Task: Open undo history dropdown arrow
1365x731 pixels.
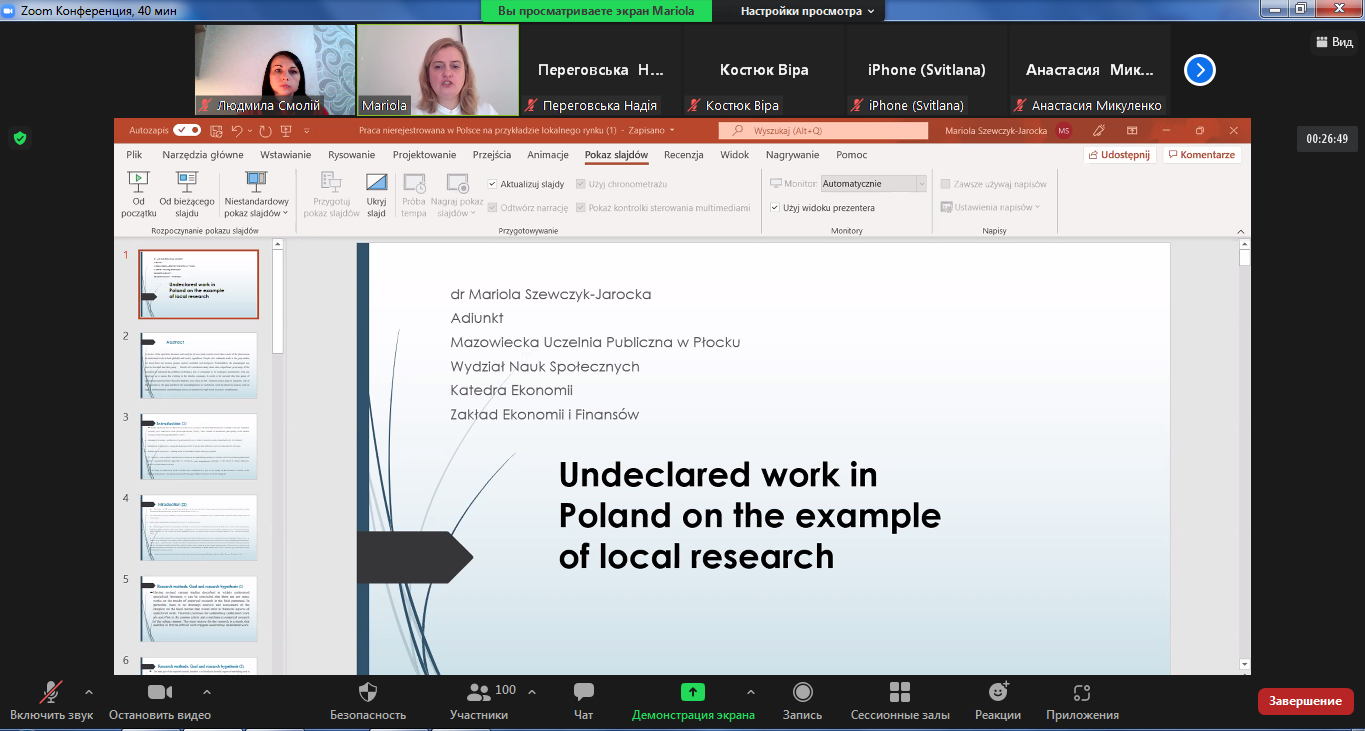Action: point(250,130)
